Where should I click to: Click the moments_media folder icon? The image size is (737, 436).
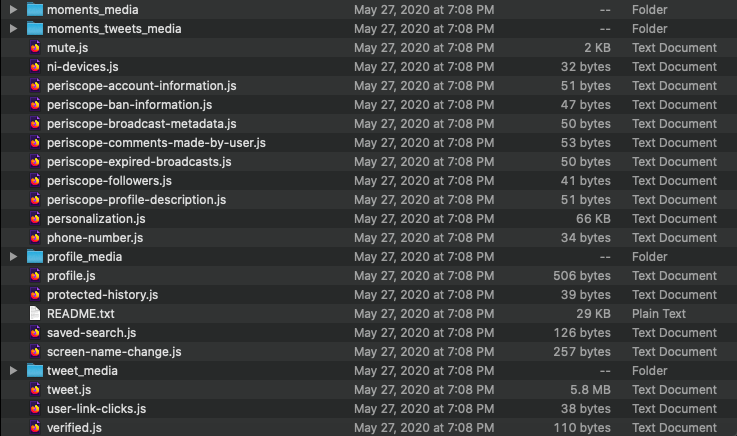pos(36,10)
